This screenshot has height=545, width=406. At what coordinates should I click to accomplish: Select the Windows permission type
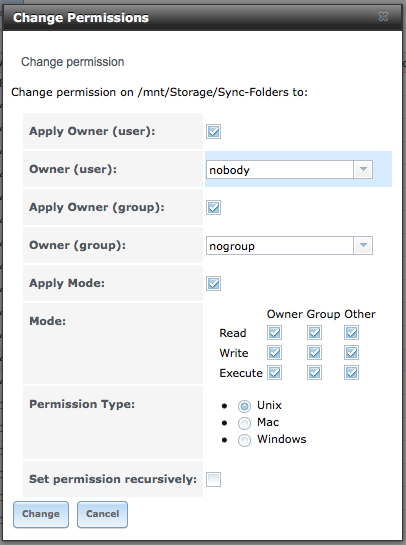tap(244, 440)
